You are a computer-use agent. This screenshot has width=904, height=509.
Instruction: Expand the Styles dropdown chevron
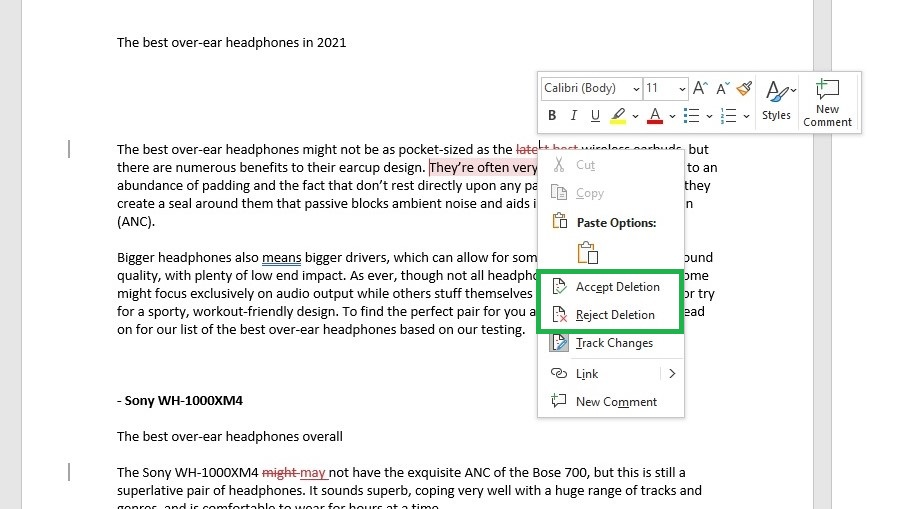pyautogui.click(x=793, y=91)
